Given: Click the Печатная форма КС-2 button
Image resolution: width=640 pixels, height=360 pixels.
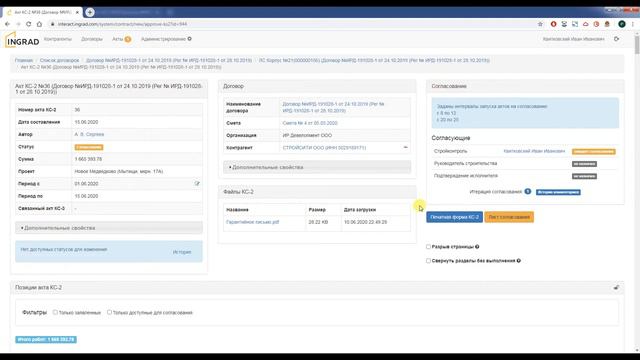Looking at the screenshot, I should click(455, 217).
